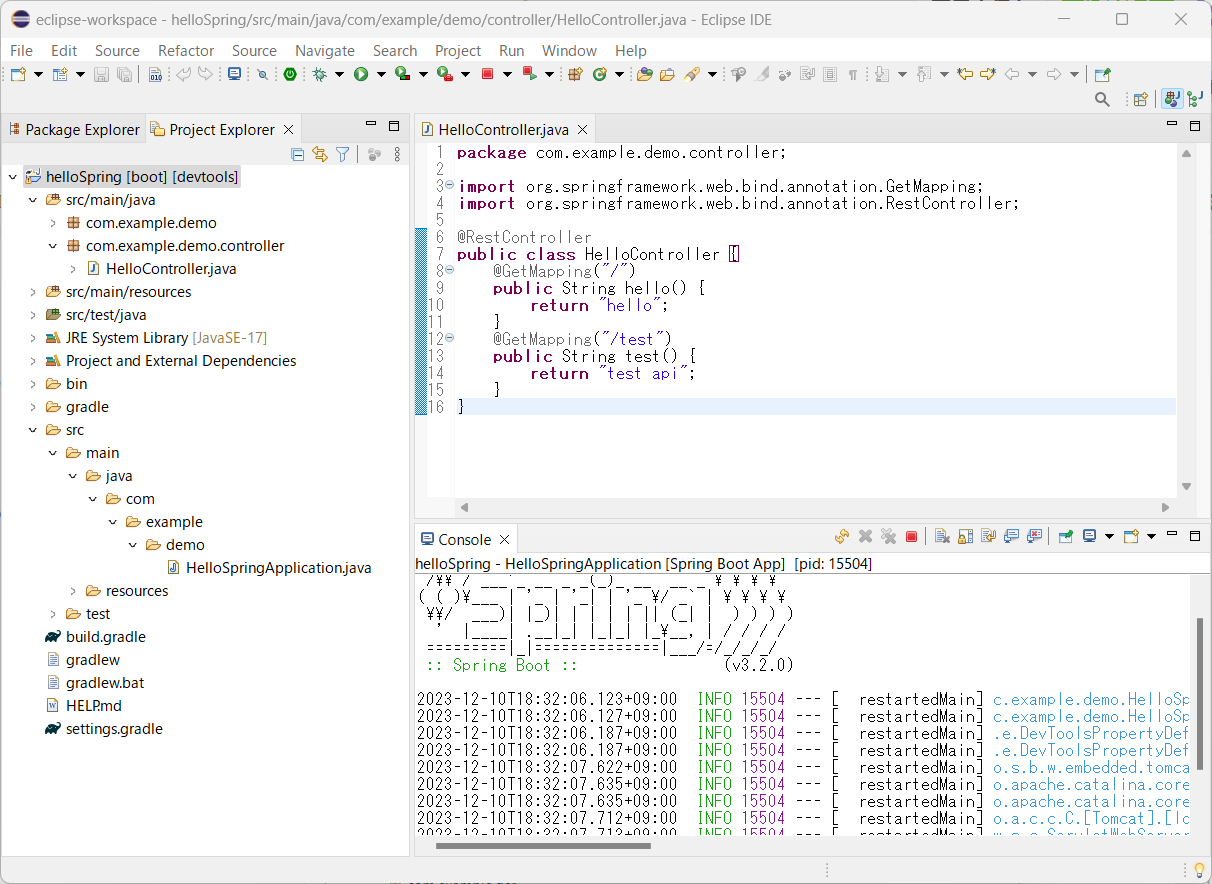The image size is (1212, 884).
Task: Launch debugging with the Debug icon
Action: (320, 74)
